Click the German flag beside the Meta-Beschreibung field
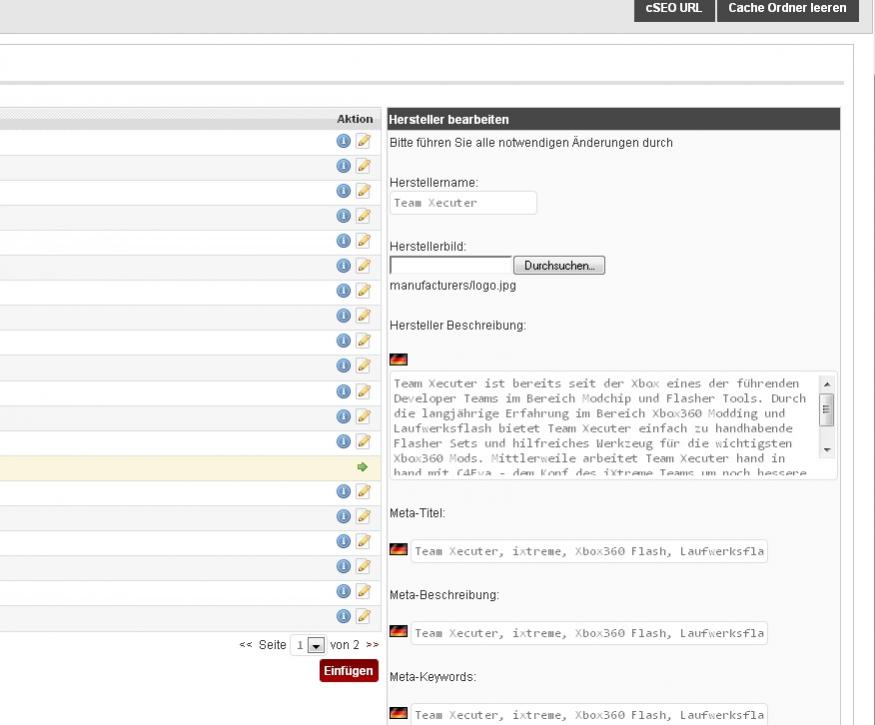The image size is (875, 725). tap(398, 632)
